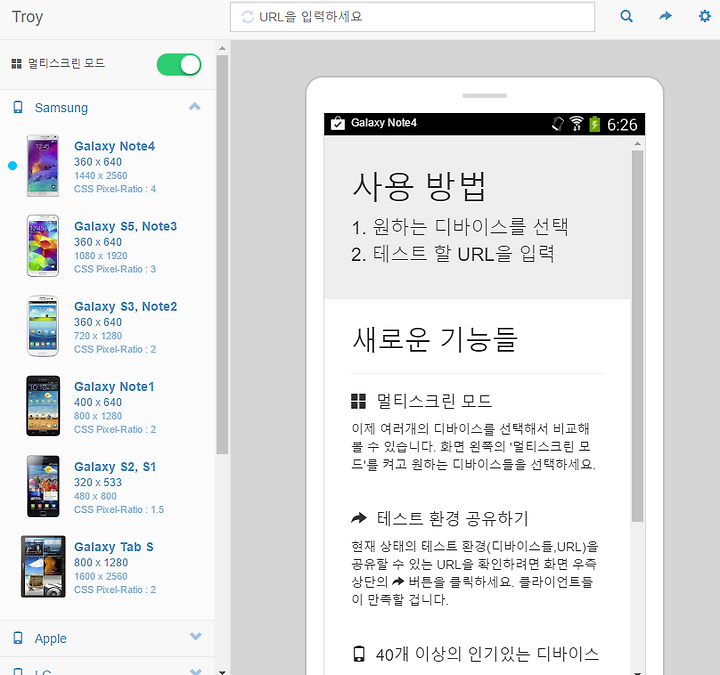Screen dimensions: 720x675
Task: Click the Samsung phone category icon
Action: tap(18, 107)
